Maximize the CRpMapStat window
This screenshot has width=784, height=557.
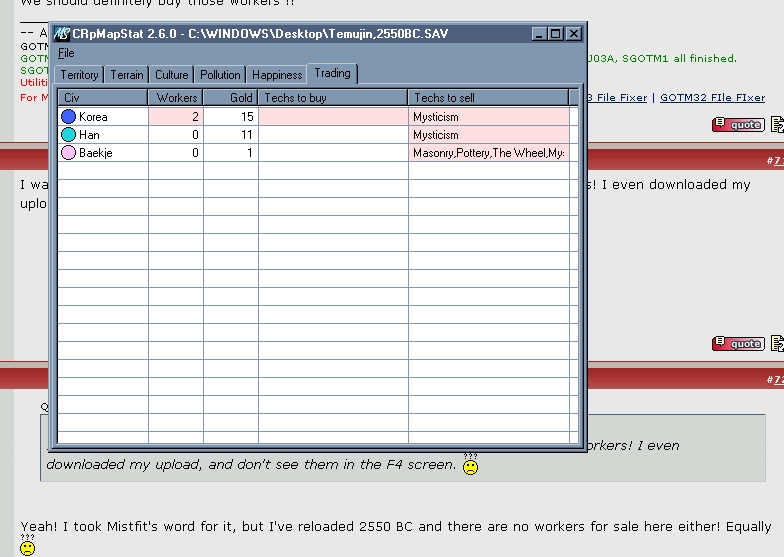click(x=556, y=34)
